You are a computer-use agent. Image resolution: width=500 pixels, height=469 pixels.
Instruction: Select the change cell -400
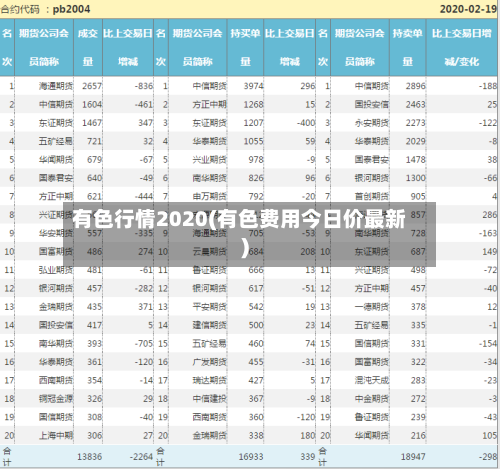click(x=306, y=123)
